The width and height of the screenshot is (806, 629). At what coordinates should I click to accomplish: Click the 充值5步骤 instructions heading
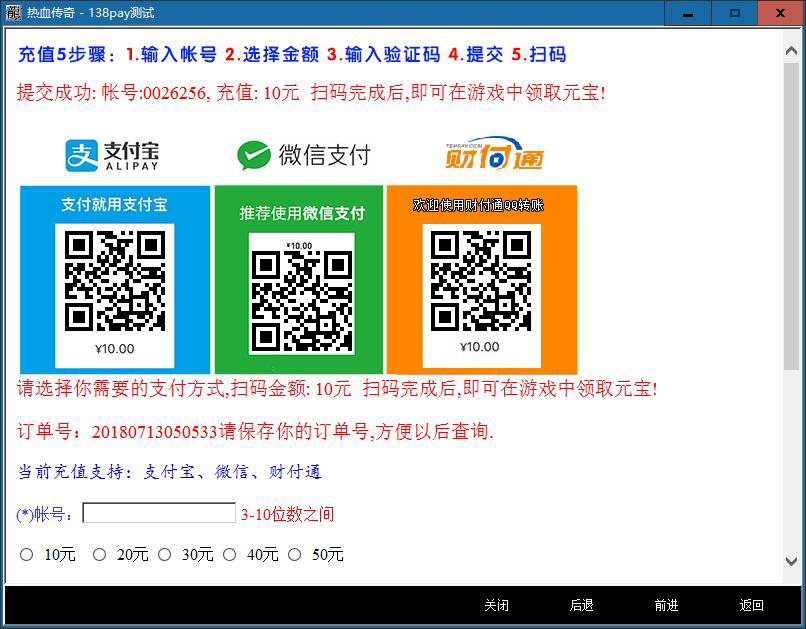click(x=292, y=54)
